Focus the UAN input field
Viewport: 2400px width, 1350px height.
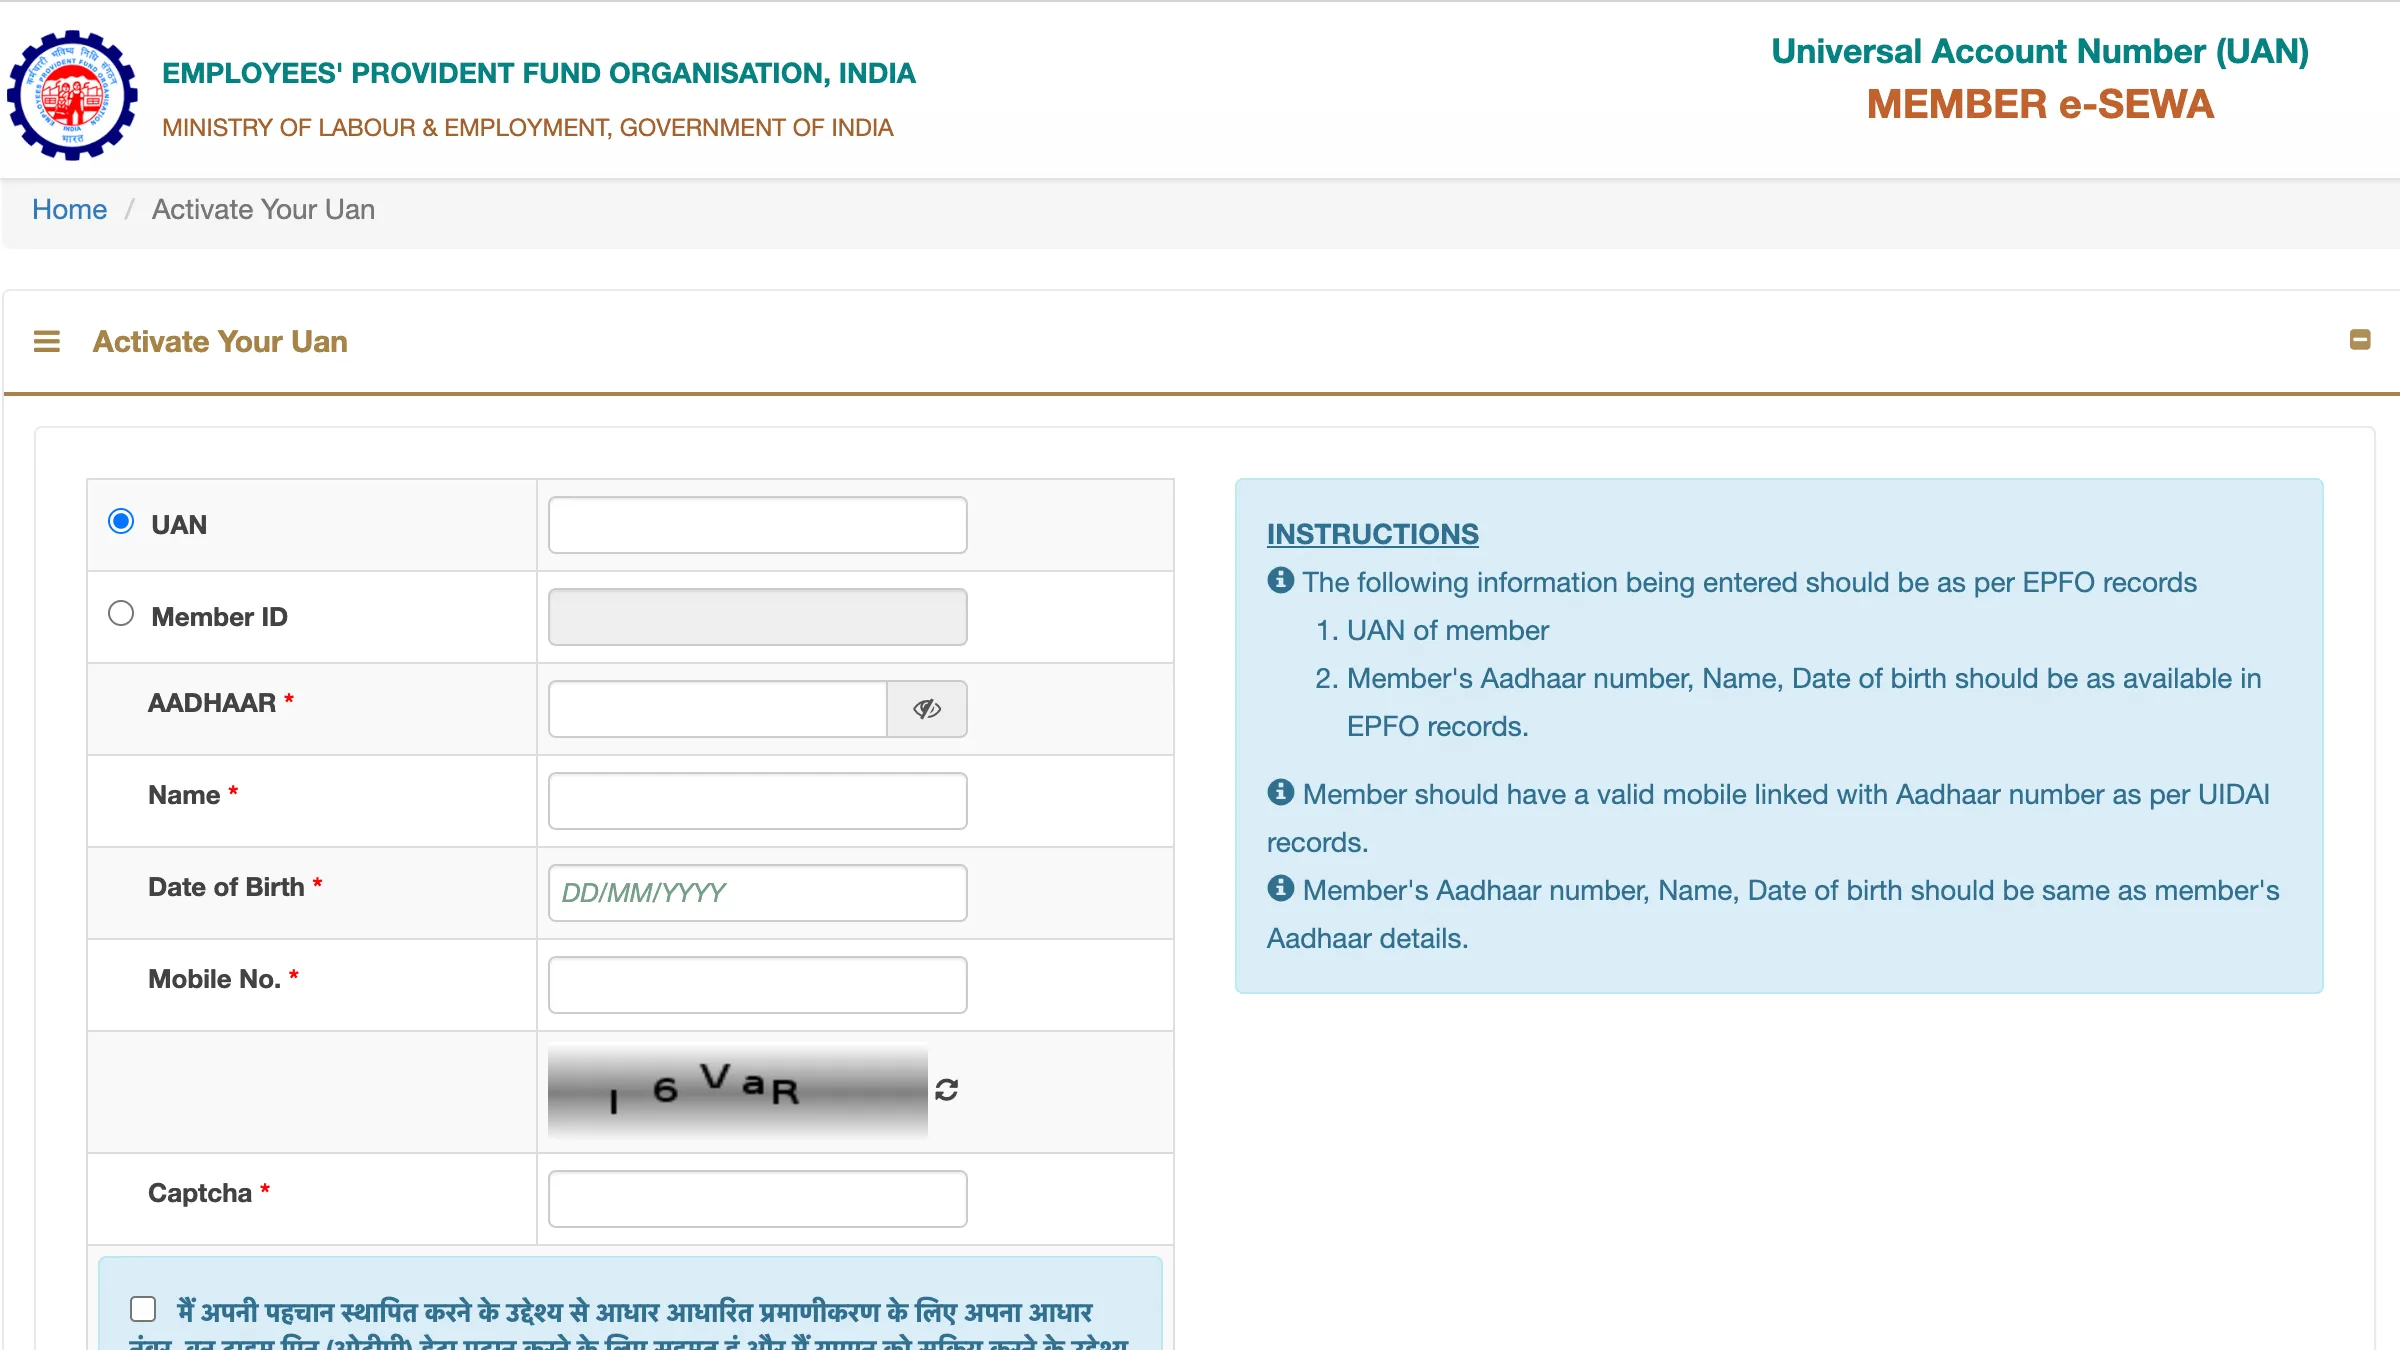click(757, 525)
